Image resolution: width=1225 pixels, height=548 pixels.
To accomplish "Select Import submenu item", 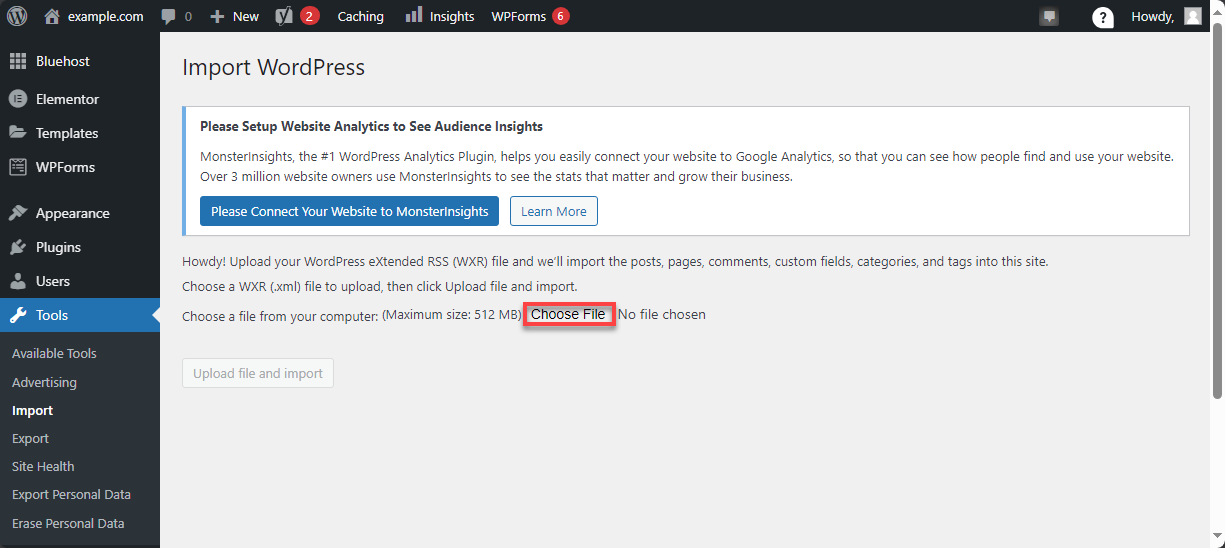I will (x=33, y=410).
